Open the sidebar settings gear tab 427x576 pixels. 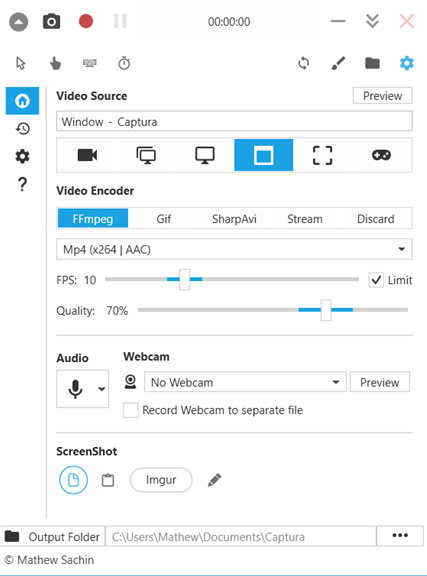point(22,156)
